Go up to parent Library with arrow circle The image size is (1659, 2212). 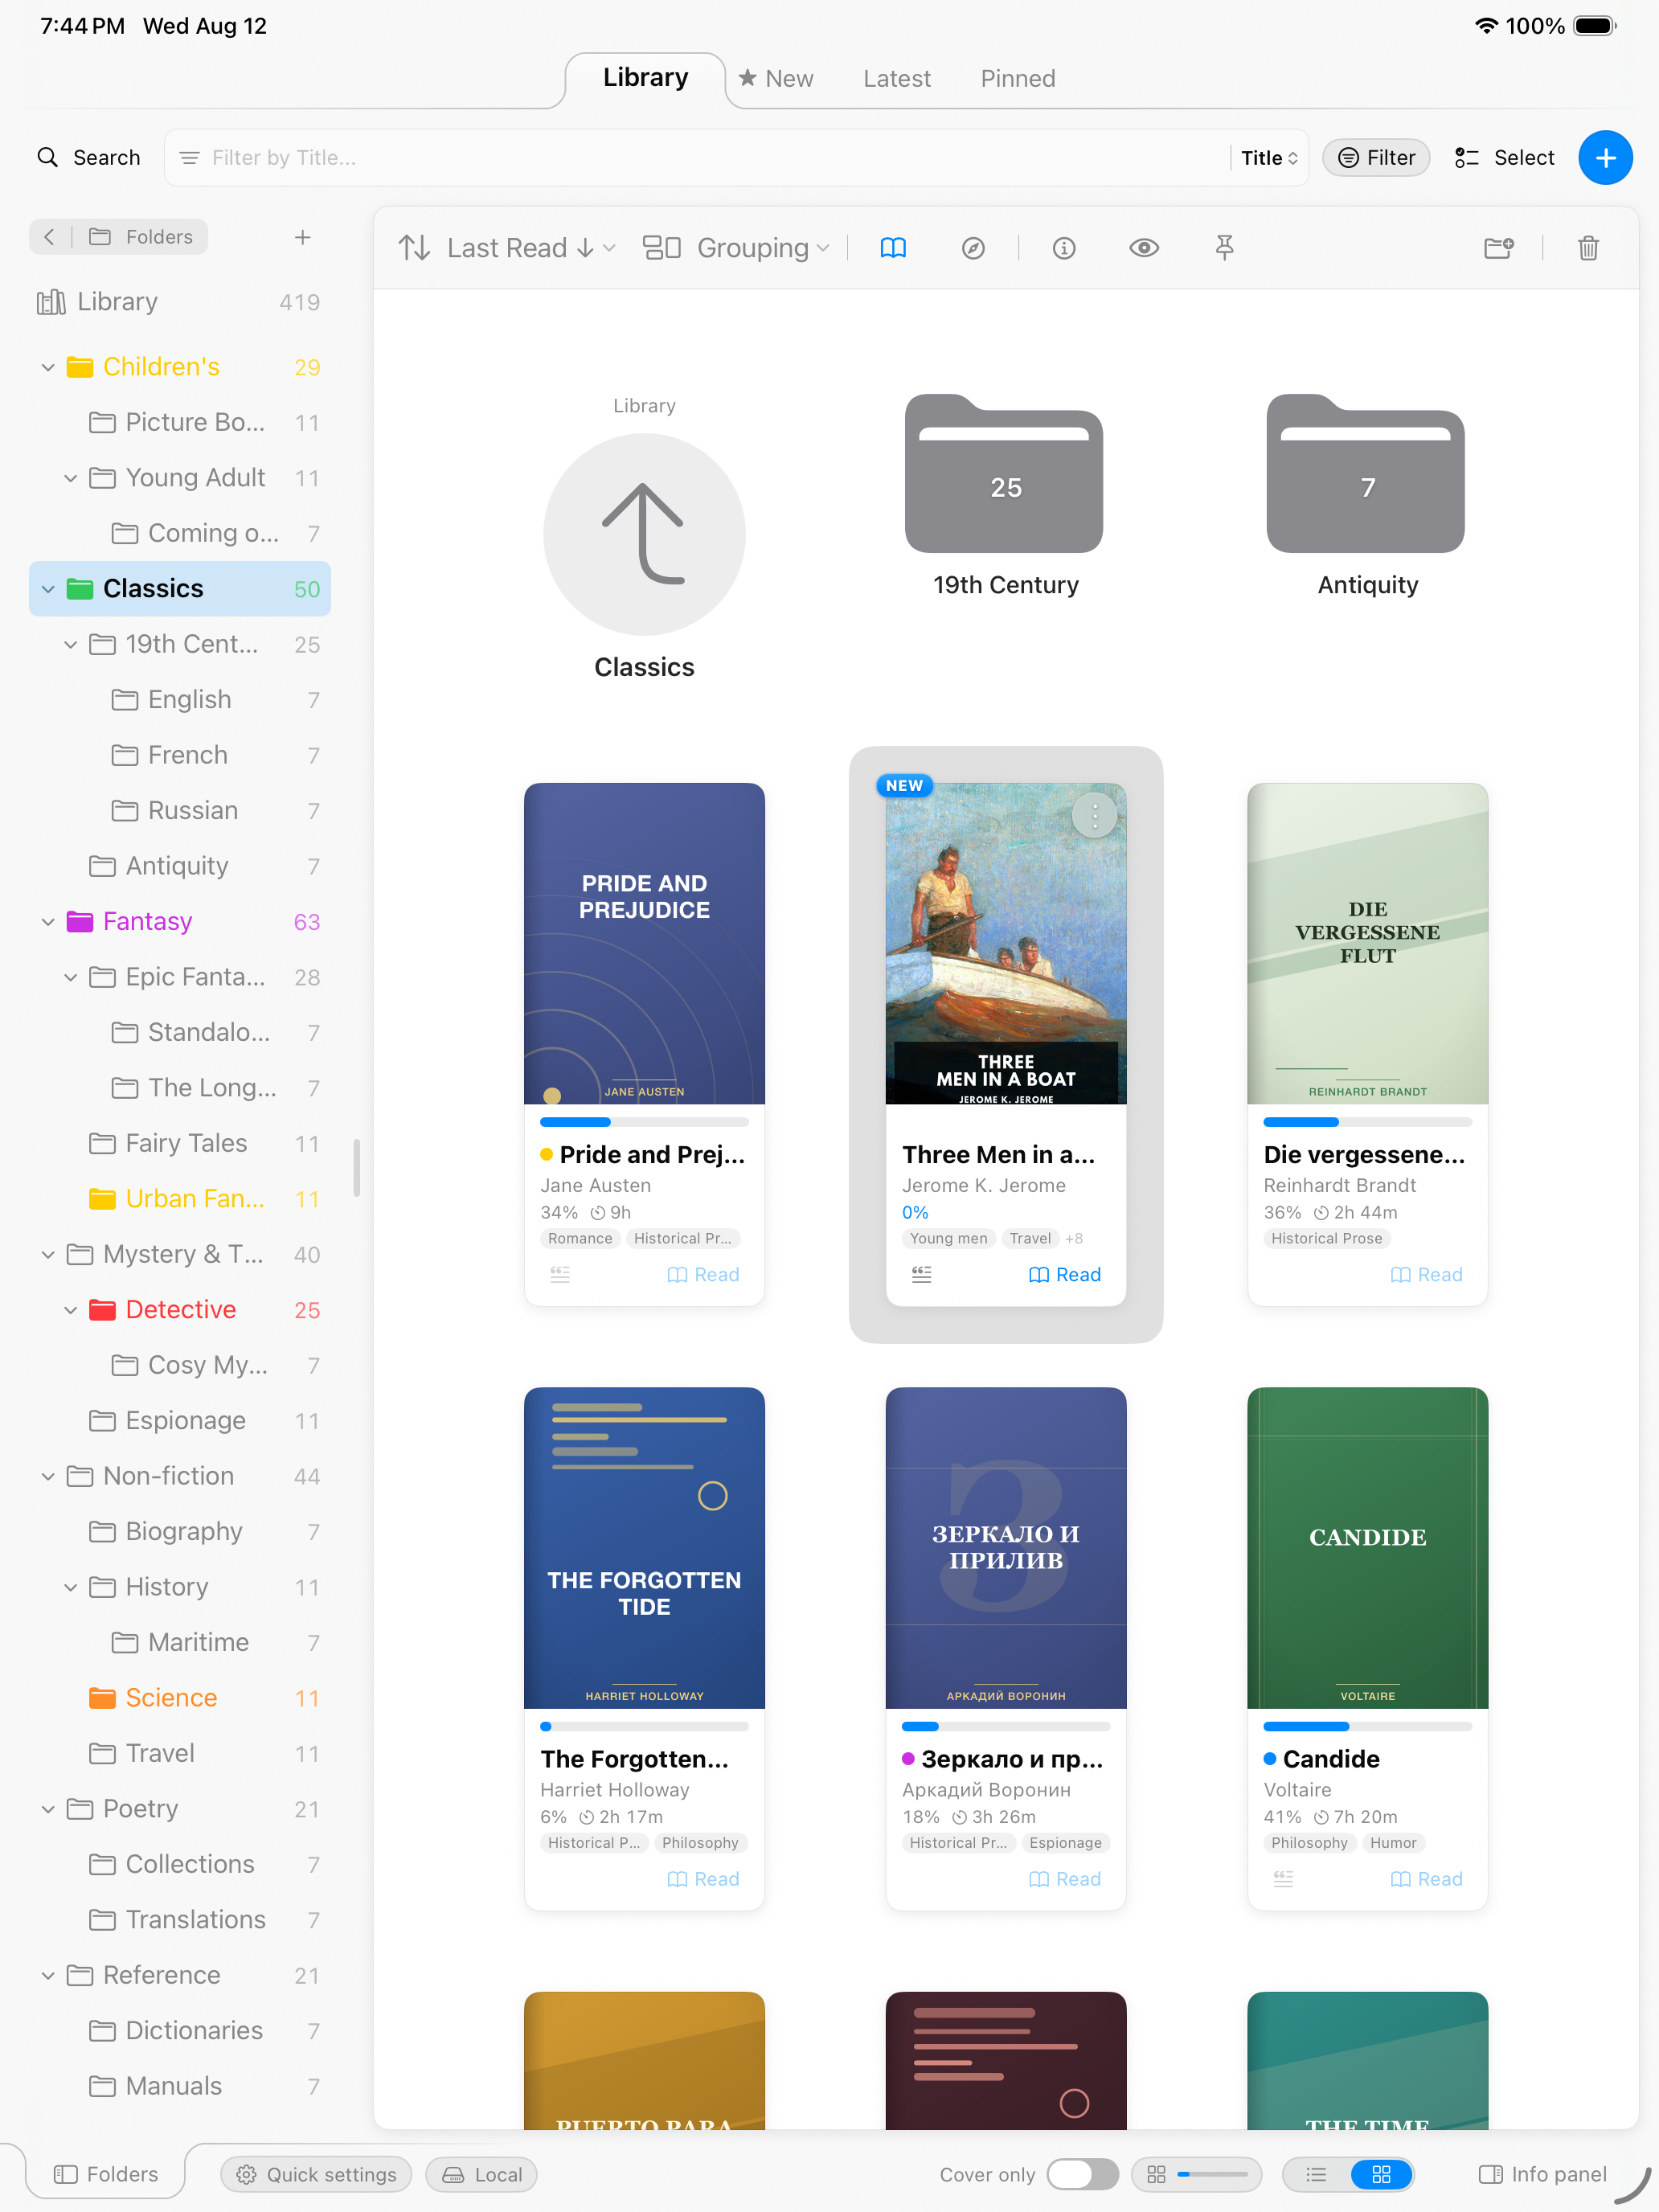tap(644, 534)
